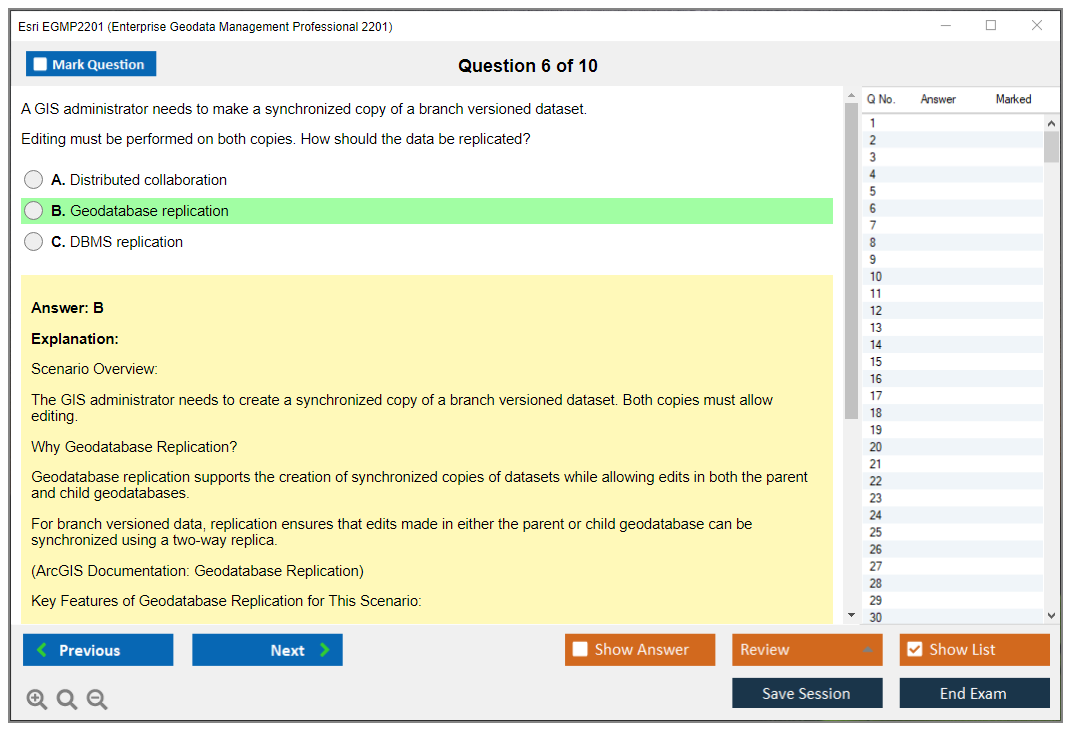Click the Explanation: heading
Screen dimensions: 1075x735
(x=75, y=339)
